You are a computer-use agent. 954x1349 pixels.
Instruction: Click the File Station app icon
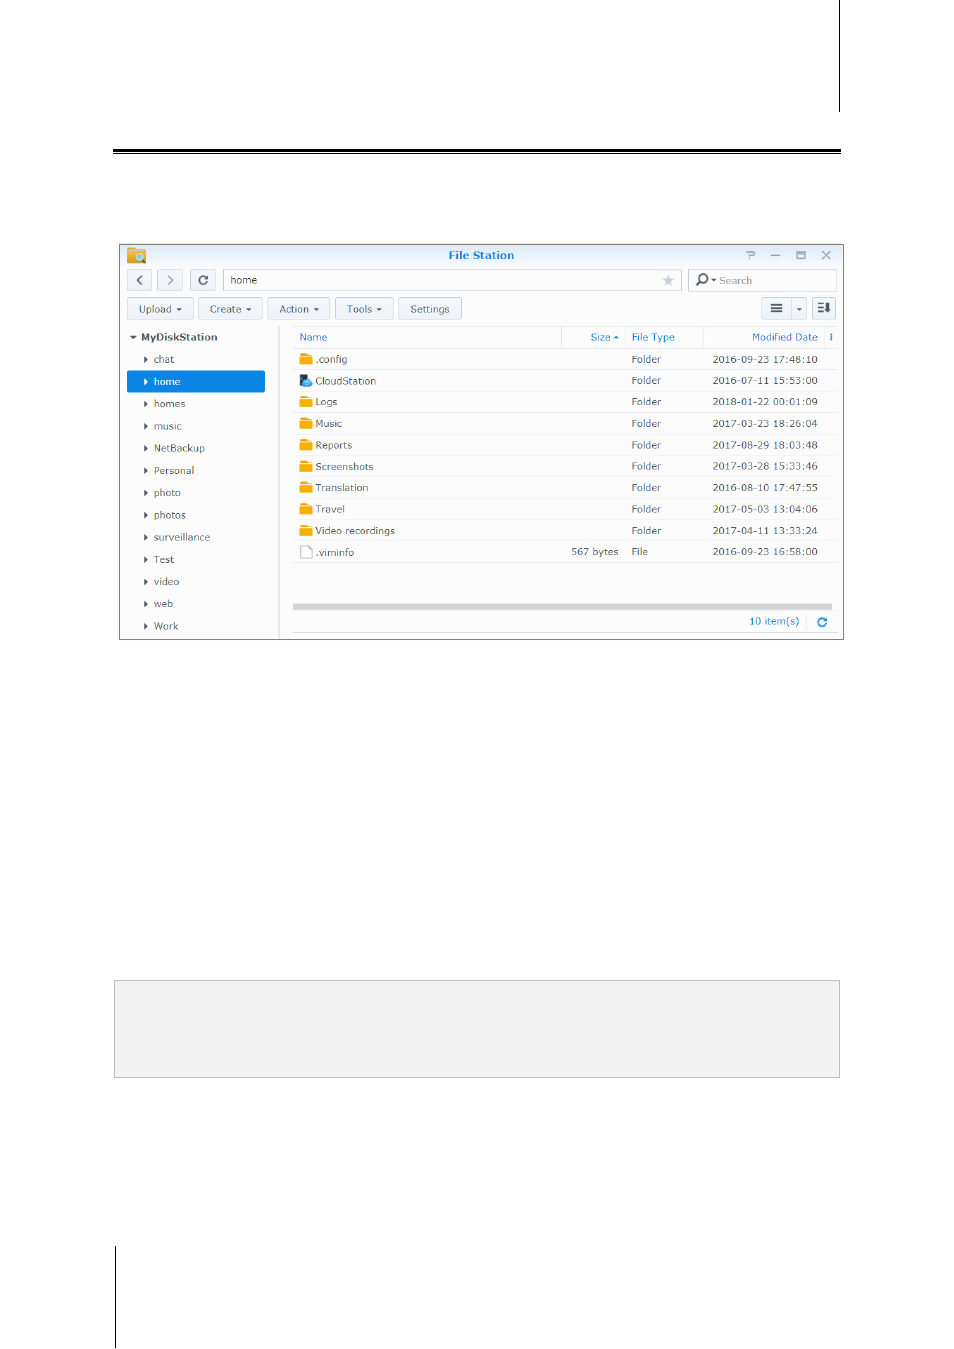[x=137, y=256]
